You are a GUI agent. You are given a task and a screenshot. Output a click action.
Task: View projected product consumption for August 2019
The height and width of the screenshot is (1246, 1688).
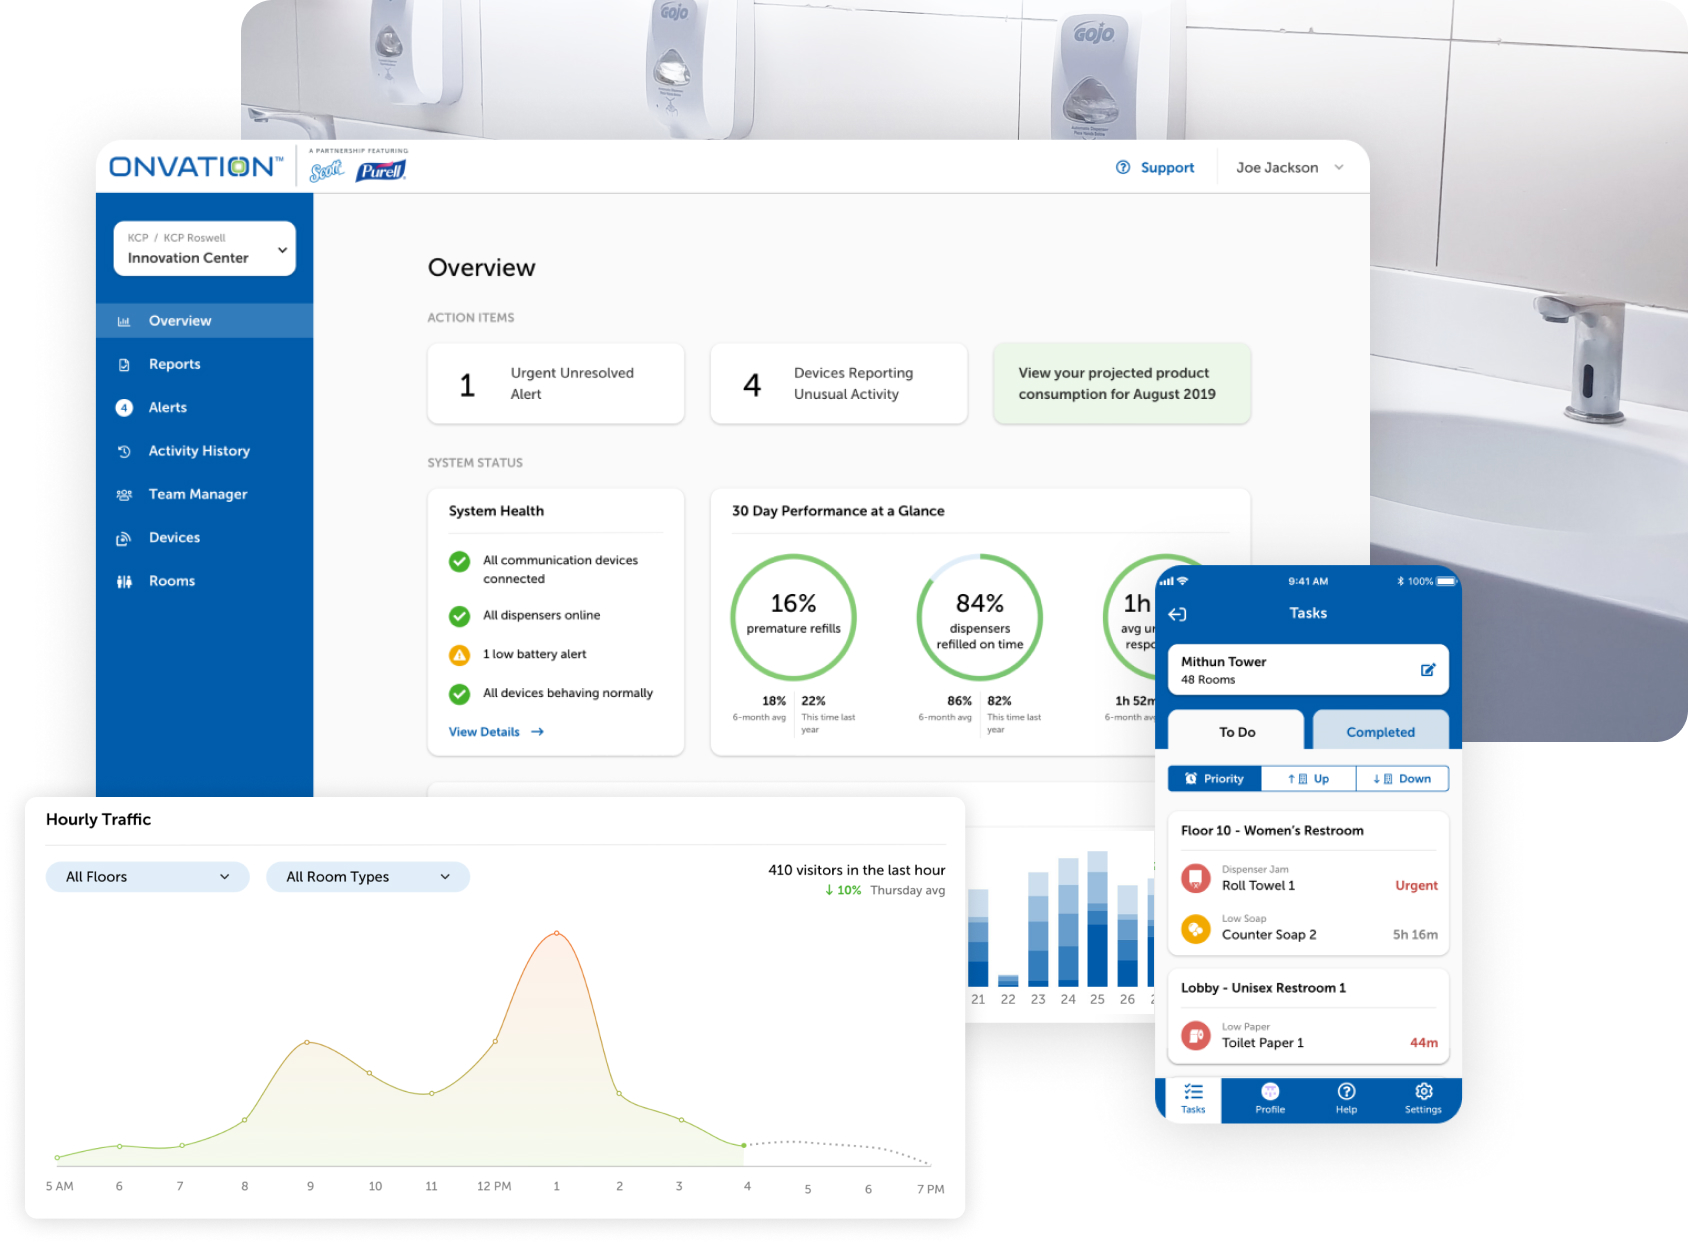(1122, 384)
